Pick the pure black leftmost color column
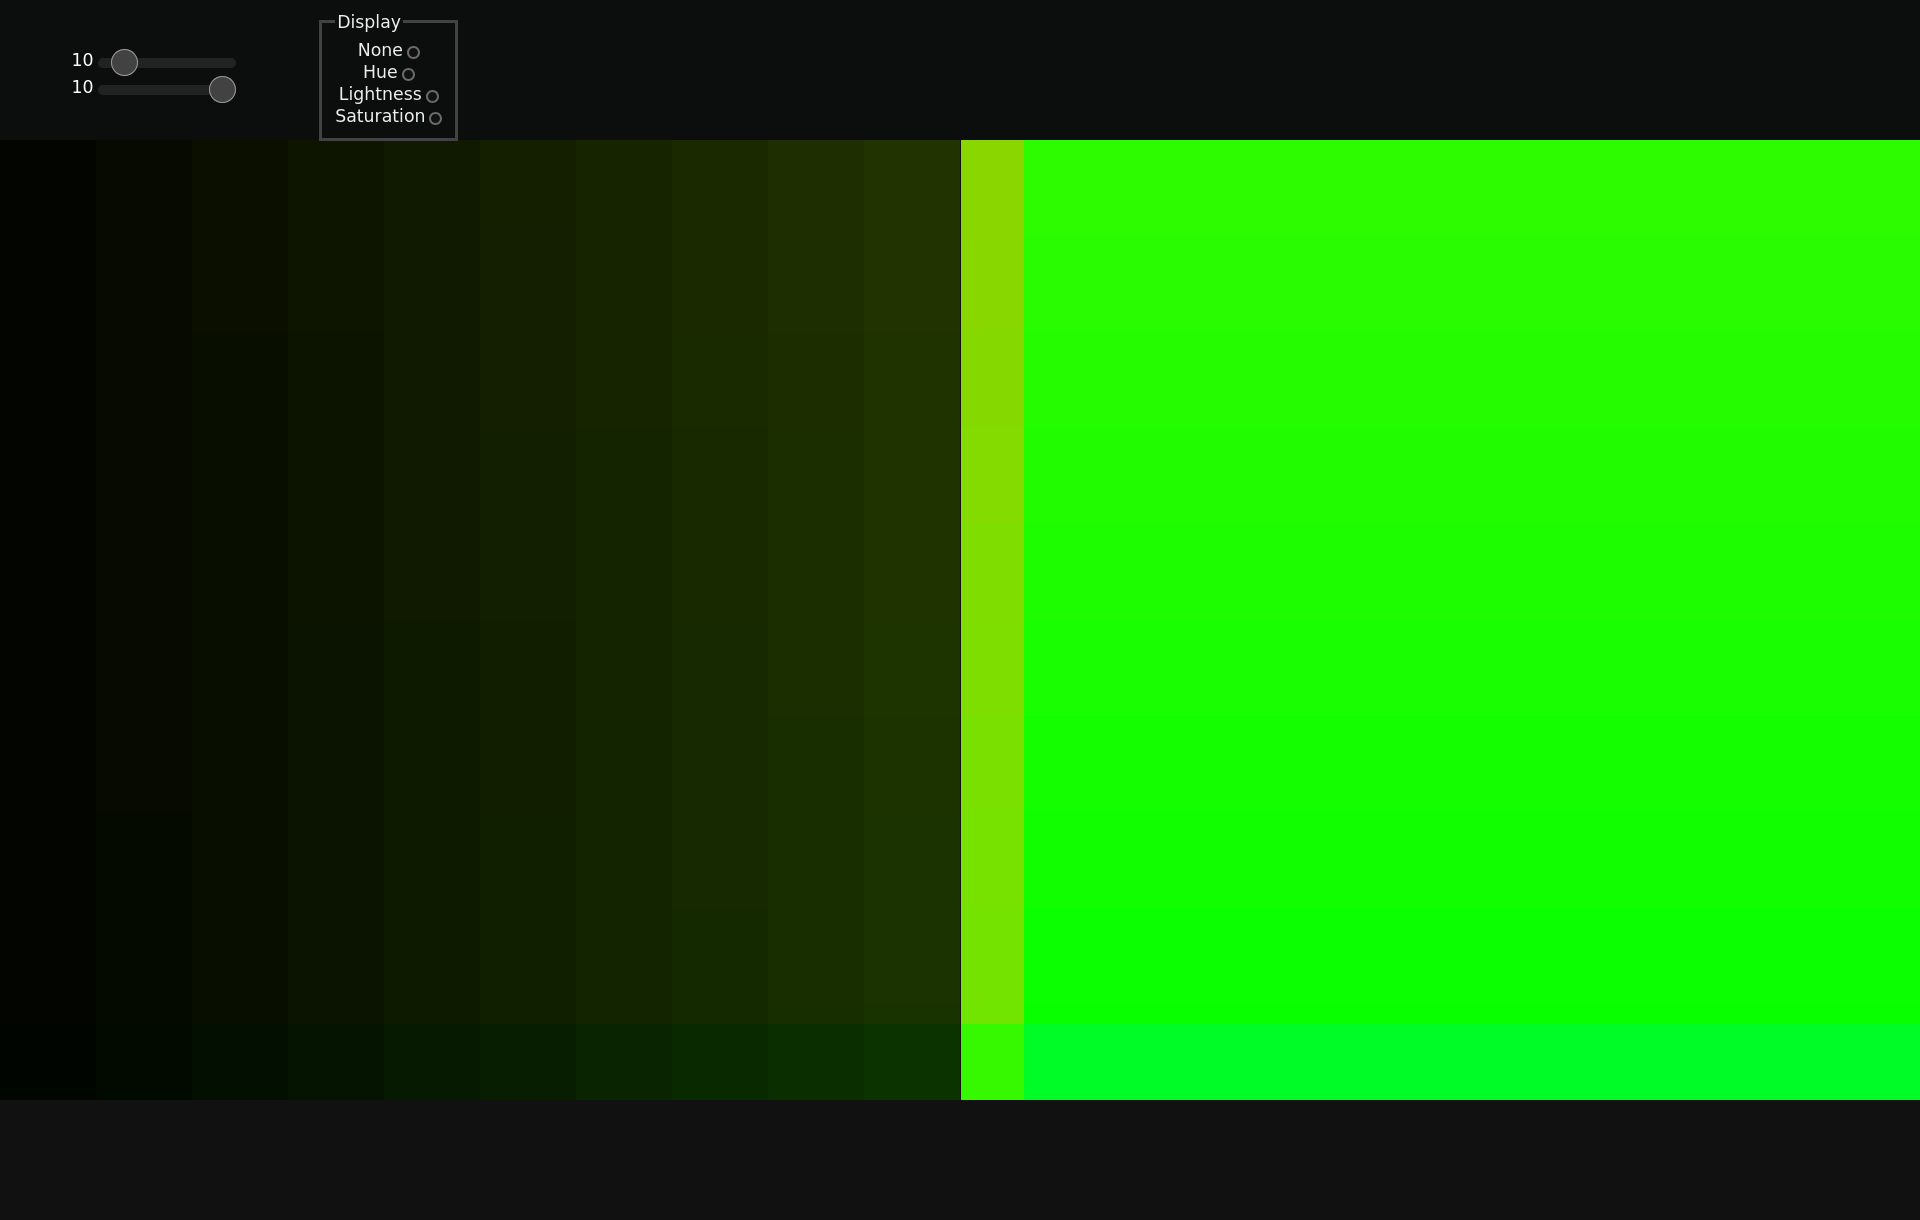 [x=47, y=580]
